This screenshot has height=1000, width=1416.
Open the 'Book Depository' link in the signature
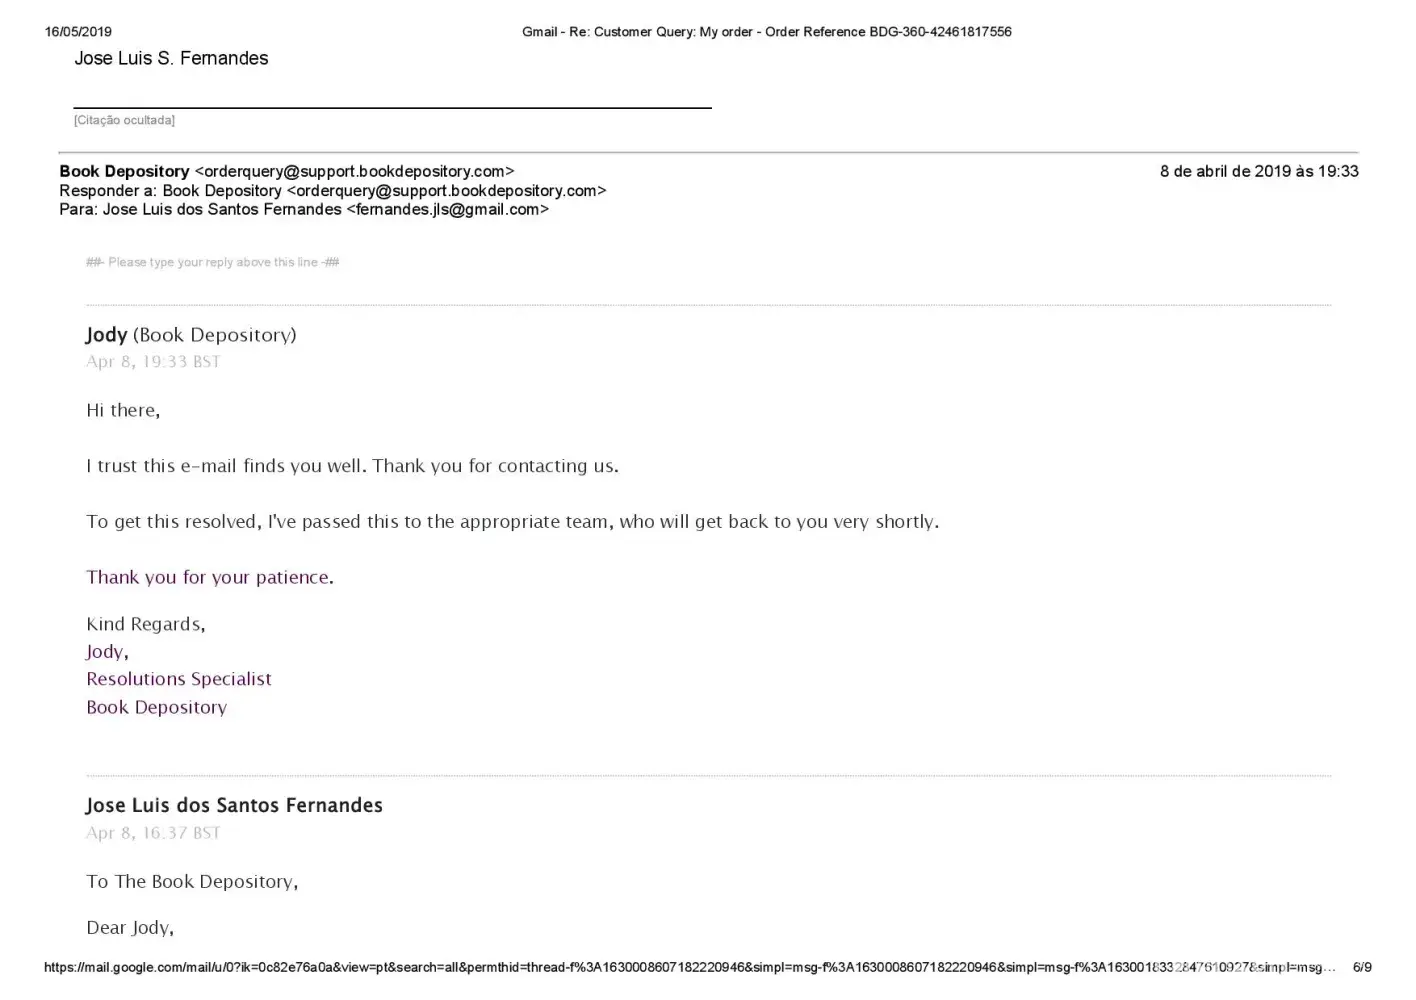pos(156,707)
